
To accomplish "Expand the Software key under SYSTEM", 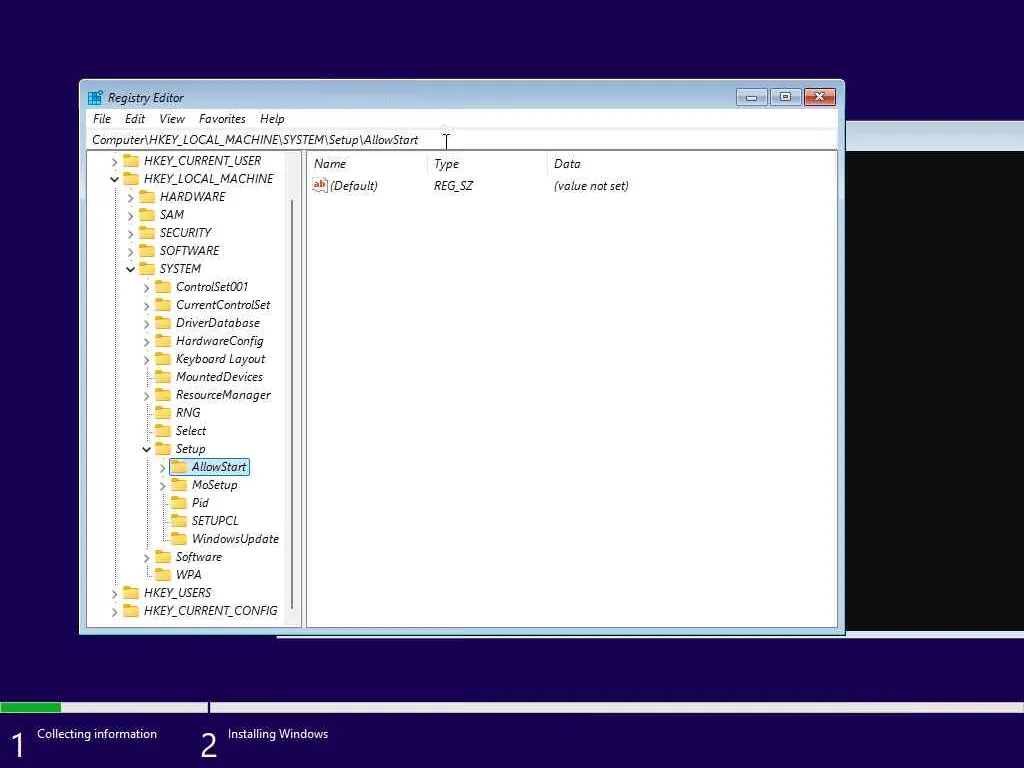I will [x=146, y=558].
